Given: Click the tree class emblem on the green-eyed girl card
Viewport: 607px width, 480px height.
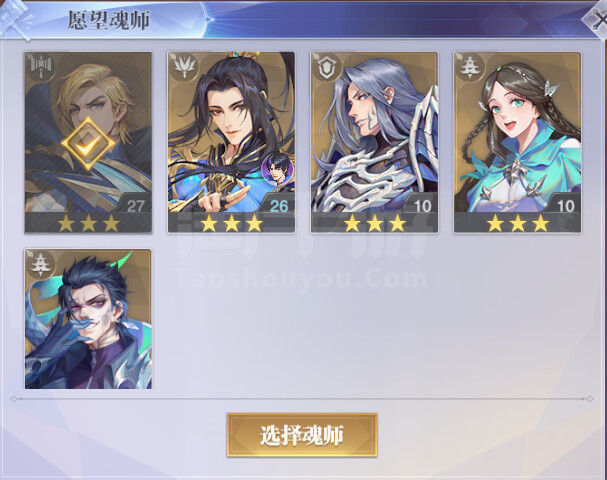Looking at the screenshot, I should pos(468,67).
